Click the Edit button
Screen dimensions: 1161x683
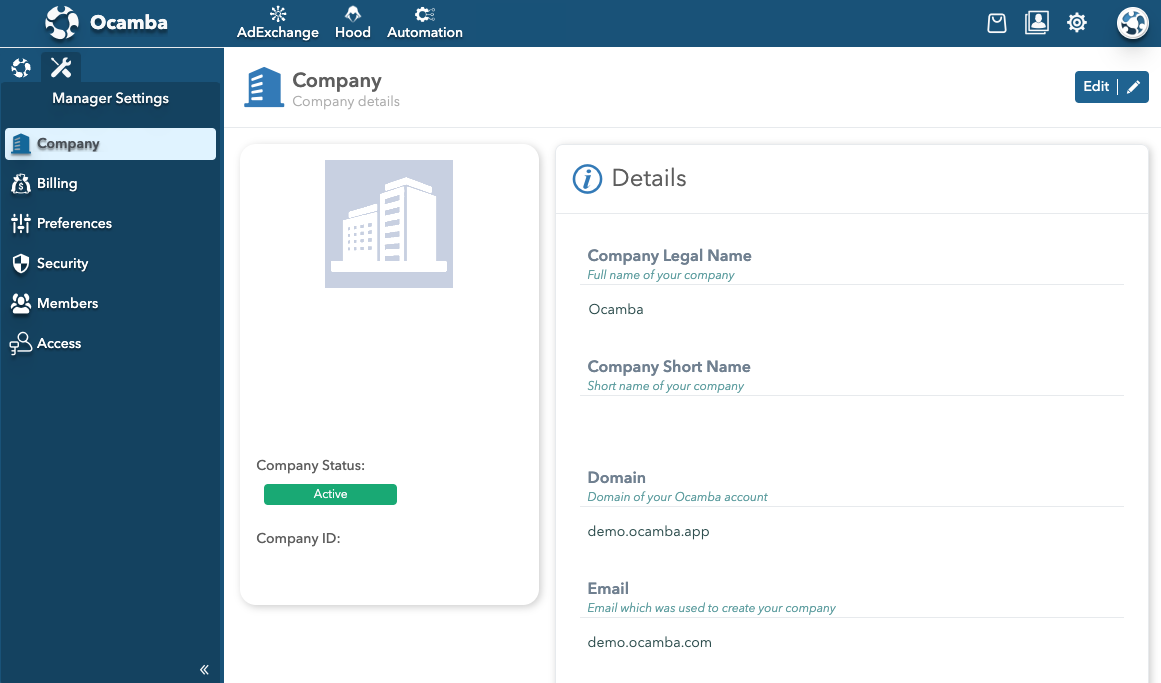click(x=1111, y=87)
